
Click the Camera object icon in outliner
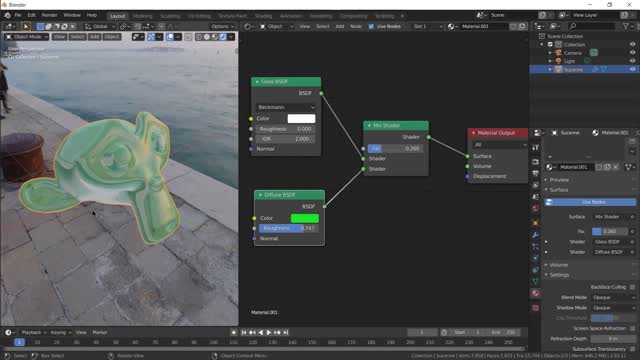coord(558,53)
